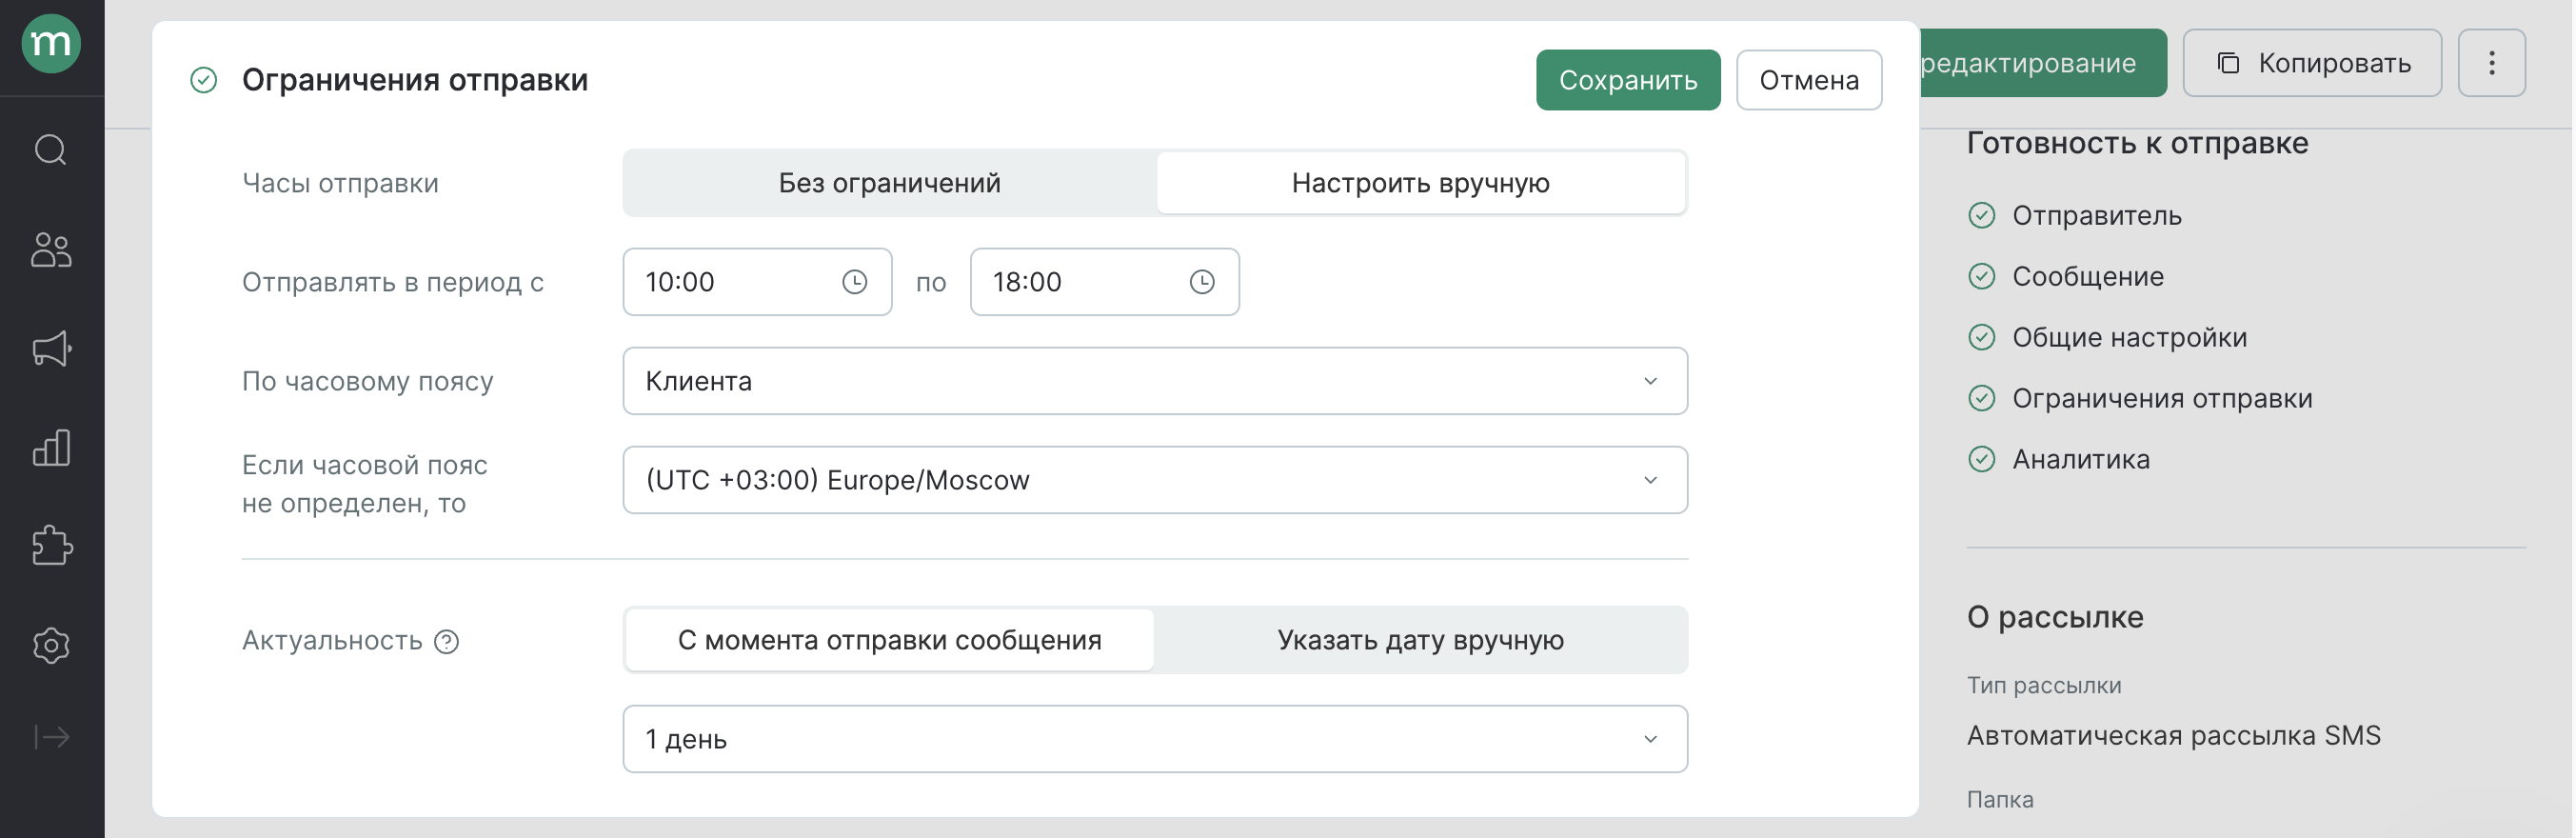Click the По часовому поясу label
This screenshot has width=2576, height=838.
point(367,381)
